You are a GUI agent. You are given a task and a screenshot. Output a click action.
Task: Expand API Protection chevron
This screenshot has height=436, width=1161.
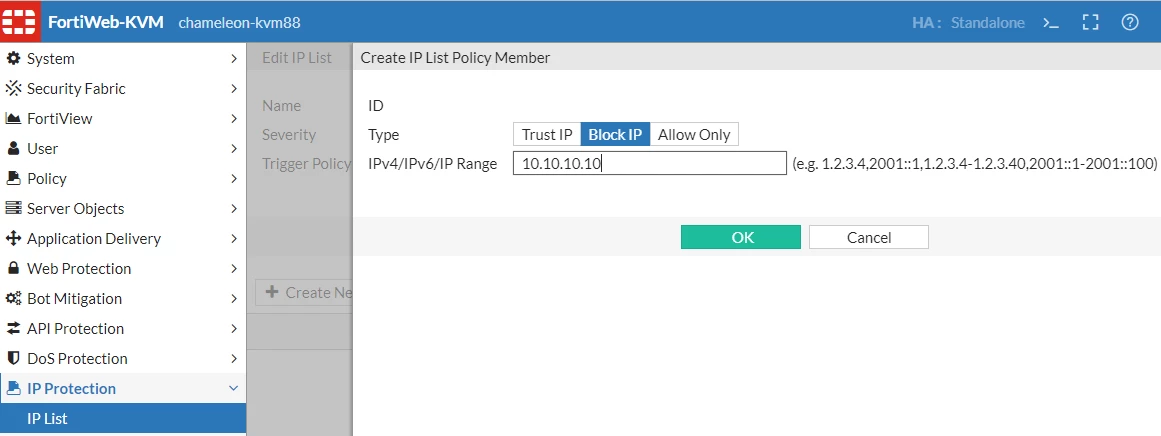233,329
